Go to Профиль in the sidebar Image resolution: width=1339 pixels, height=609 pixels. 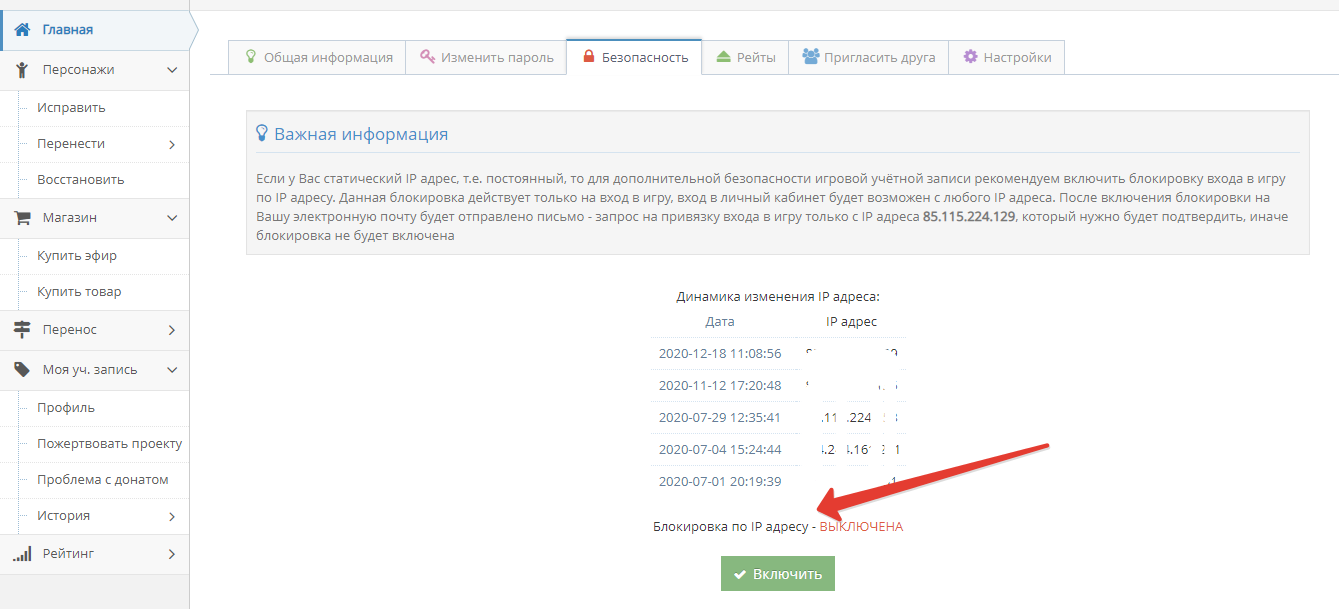[x=66, y=408]
